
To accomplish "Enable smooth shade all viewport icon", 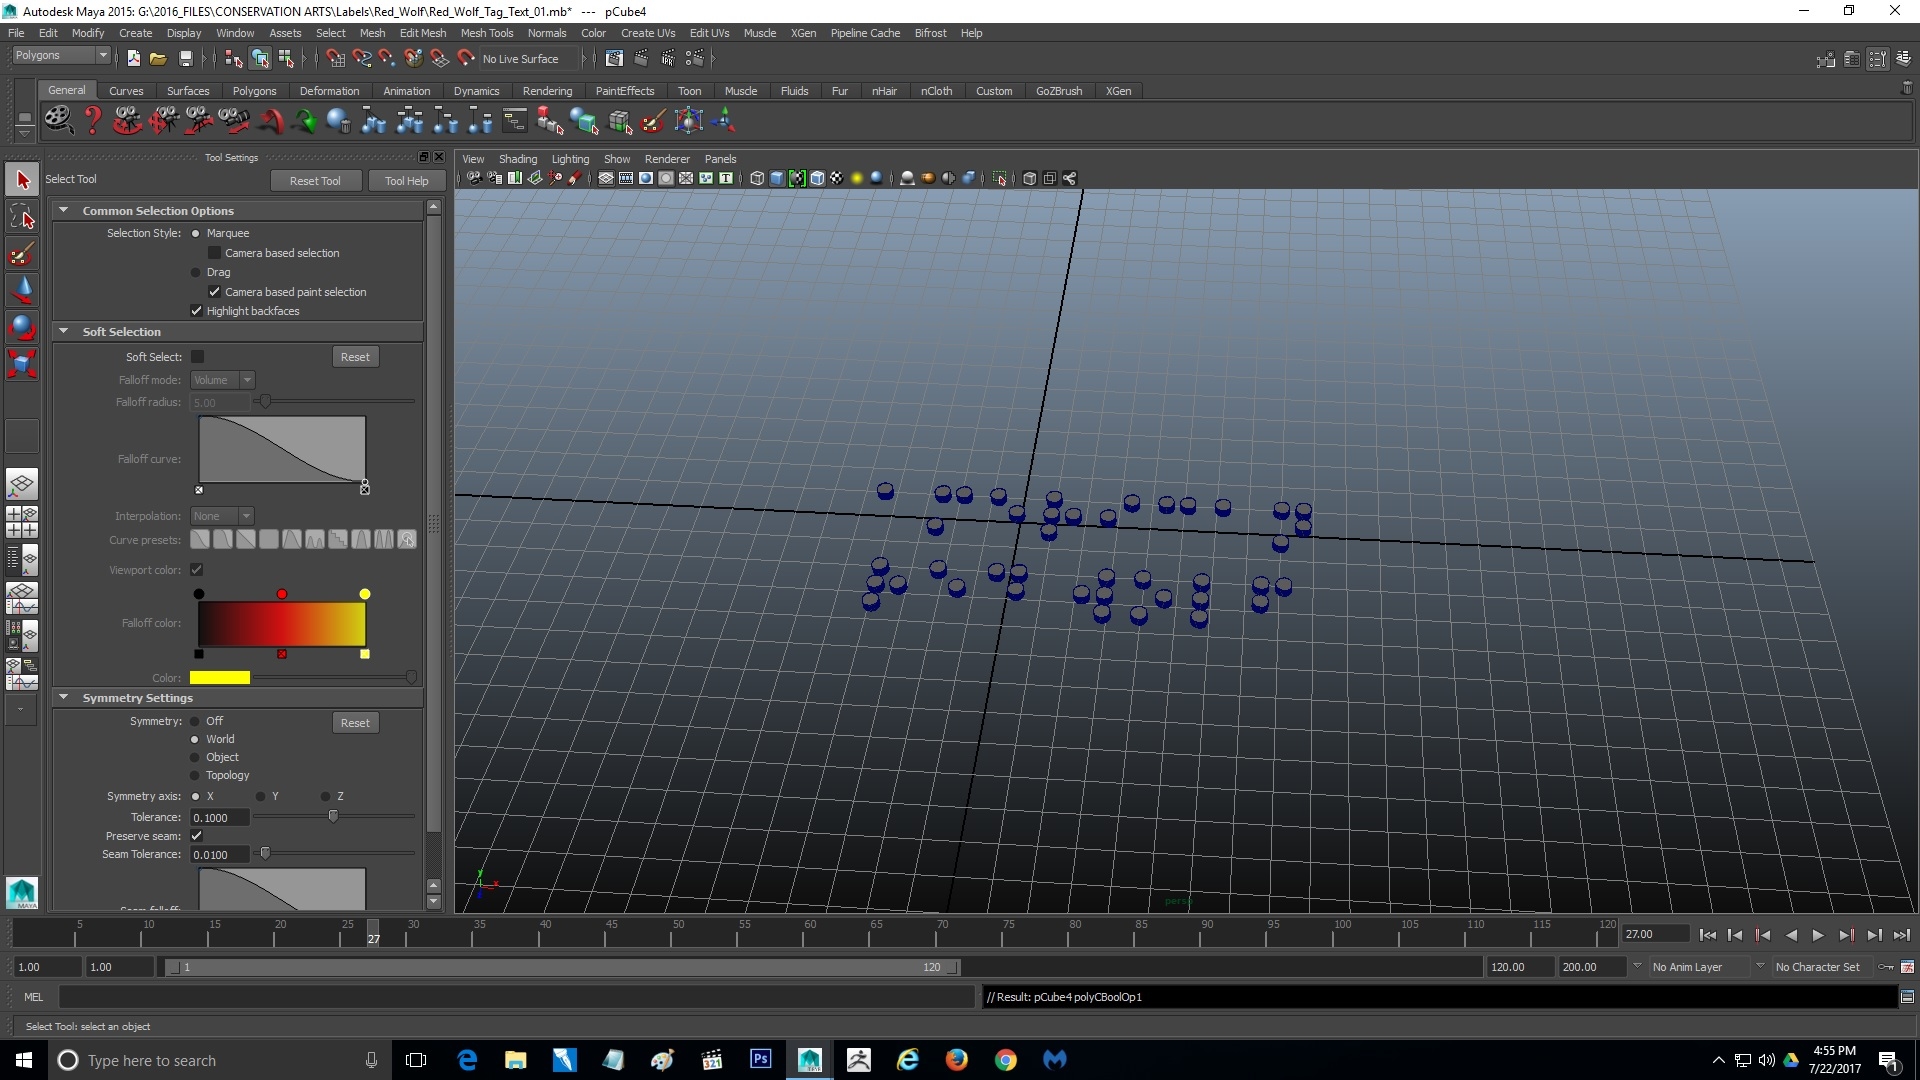I will tap(777, 179).
